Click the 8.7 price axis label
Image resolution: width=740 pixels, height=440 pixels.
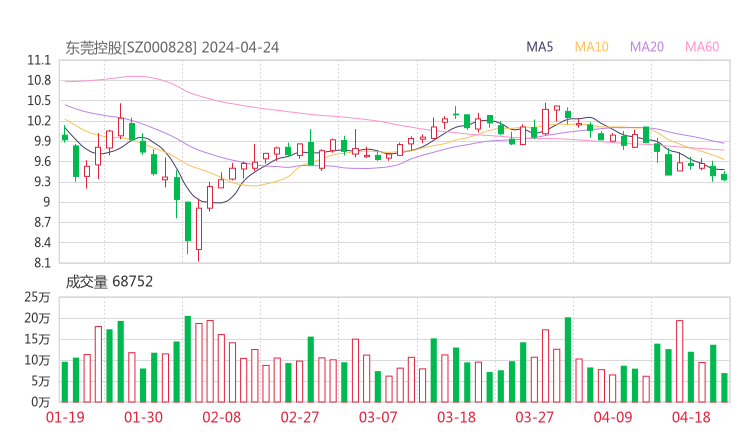click(42, 222)
